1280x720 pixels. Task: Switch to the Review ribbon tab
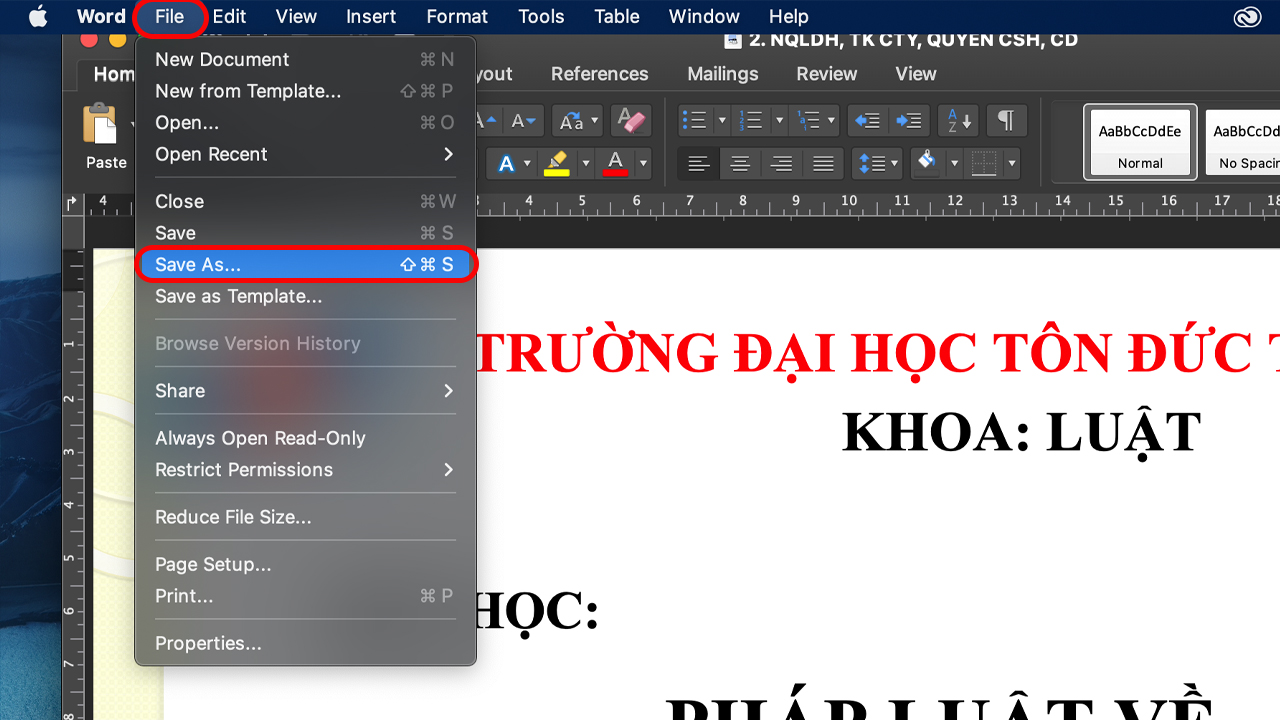pos(827,74)
